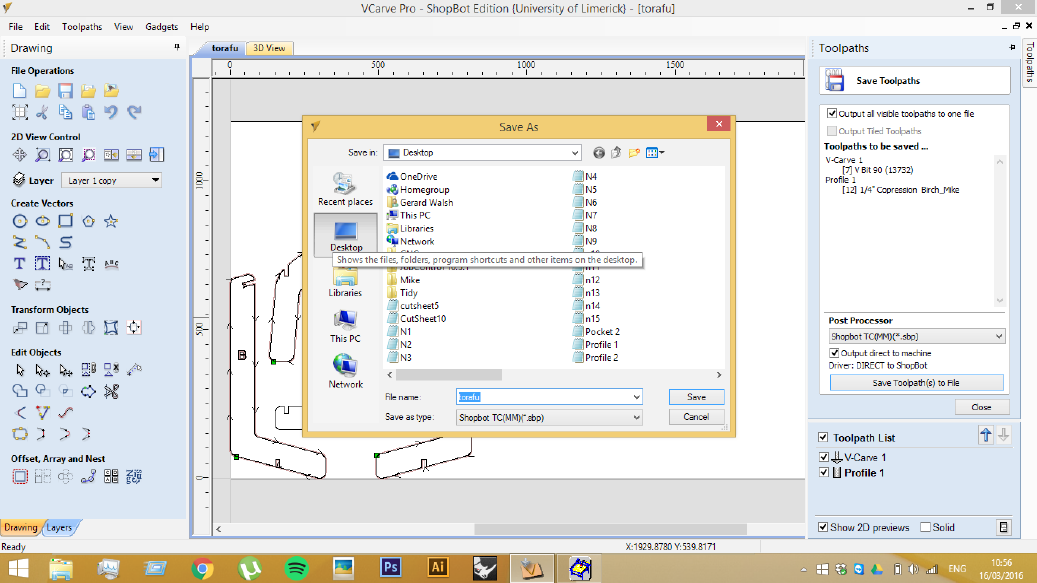The height and width of the screenshot is (583, 1037).
Task: Toggle Output direct to machine checkbox
Action: [834, 353]
